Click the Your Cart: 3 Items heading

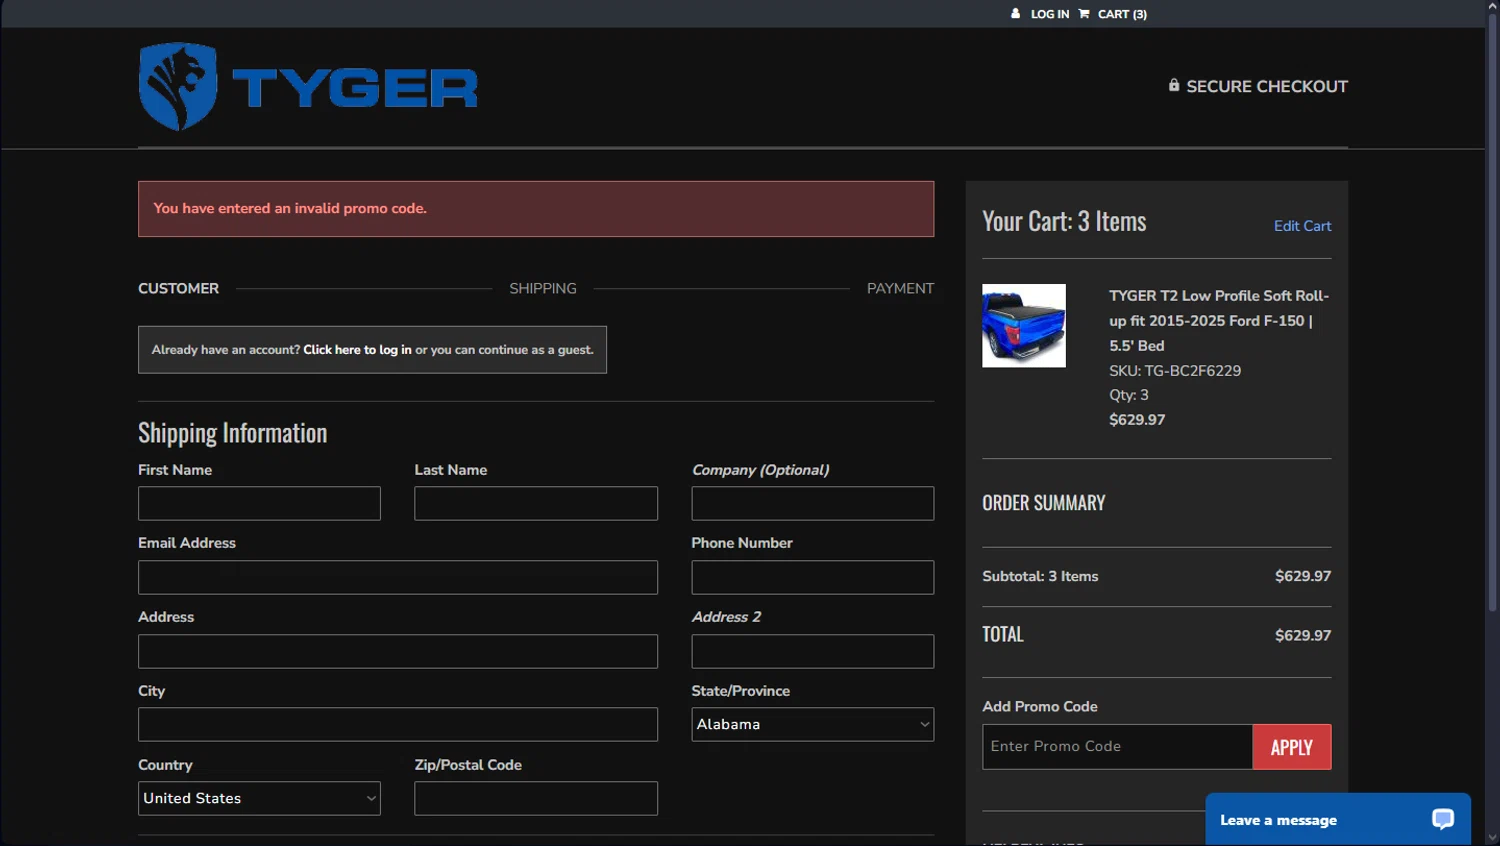[1064, 221]
